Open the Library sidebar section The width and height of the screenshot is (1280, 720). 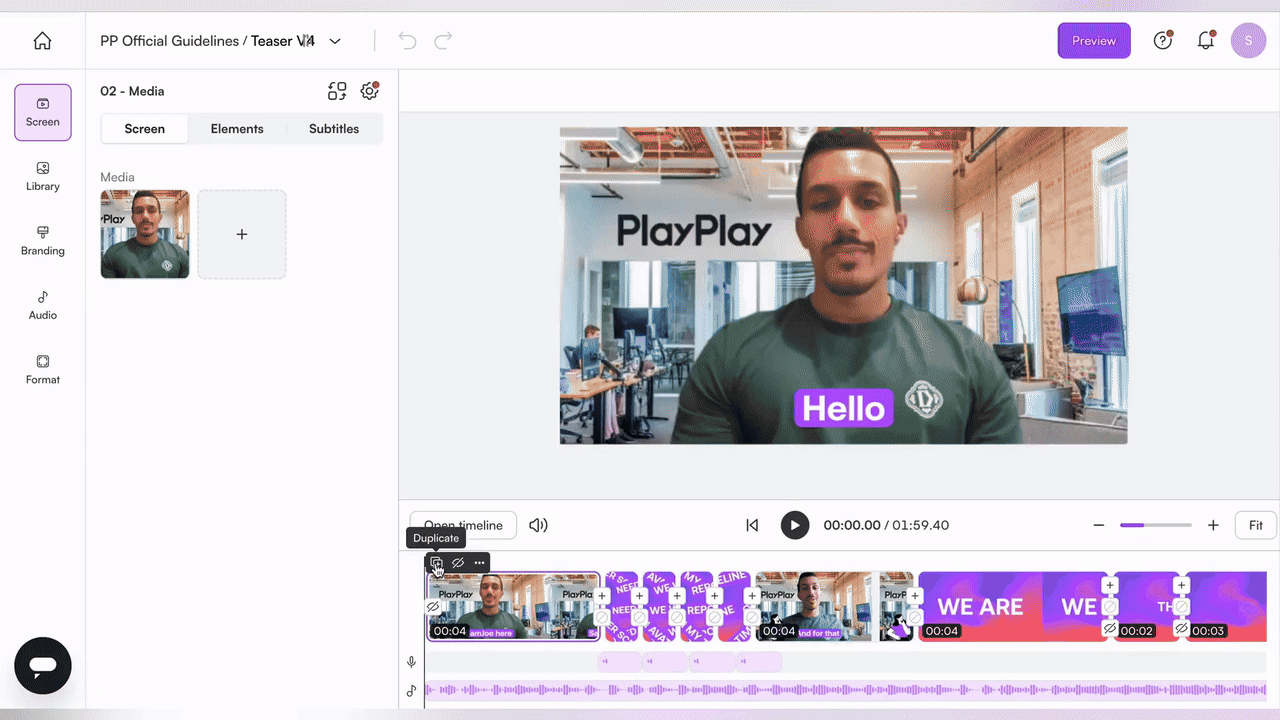[x=43, y=177]
